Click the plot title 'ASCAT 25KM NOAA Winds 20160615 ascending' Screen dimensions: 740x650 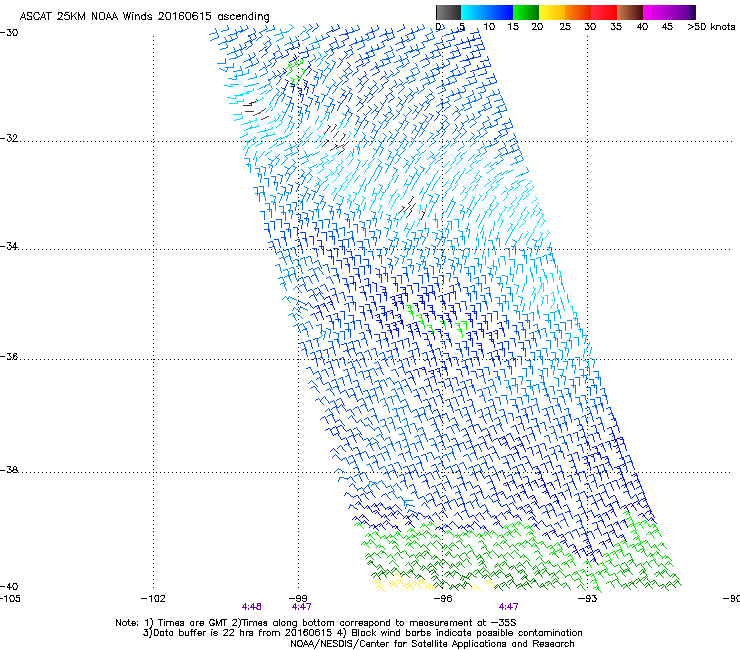[144, 17]
